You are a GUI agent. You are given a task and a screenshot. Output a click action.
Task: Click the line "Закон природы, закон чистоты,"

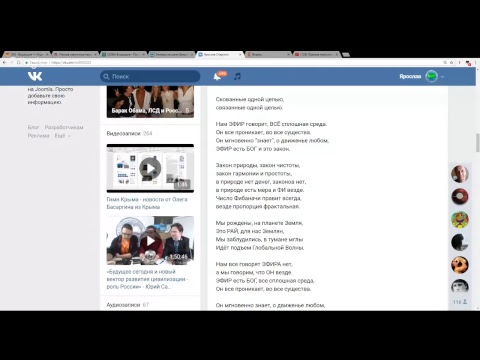coord(258,165)
